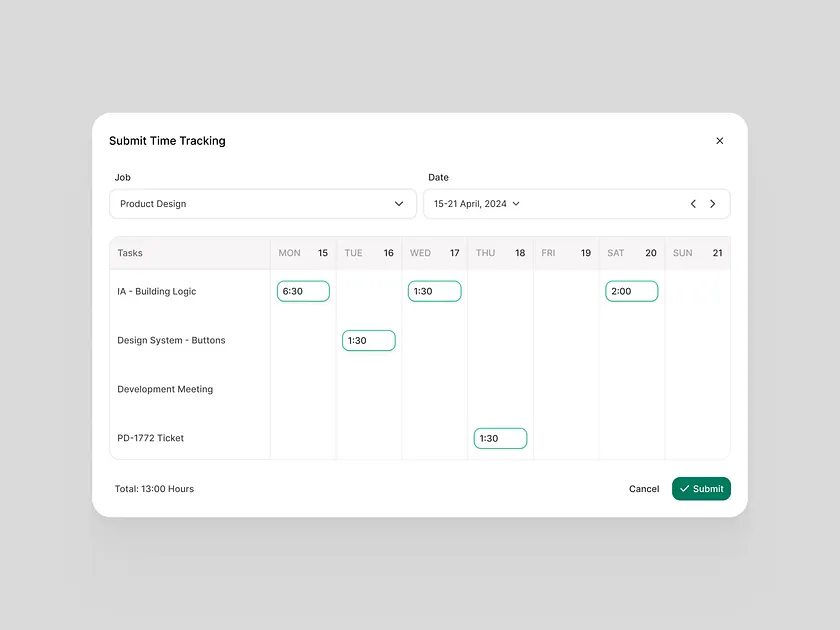Click the Development Meeting task row

[165, 389]
